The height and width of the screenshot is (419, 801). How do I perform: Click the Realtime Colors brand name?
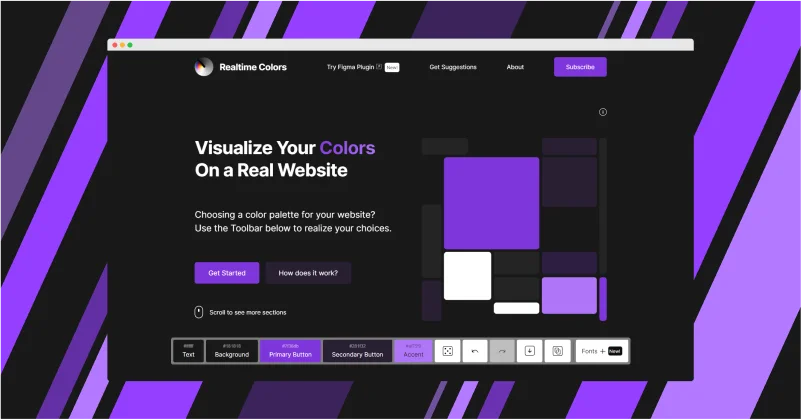tap(253, 67)
